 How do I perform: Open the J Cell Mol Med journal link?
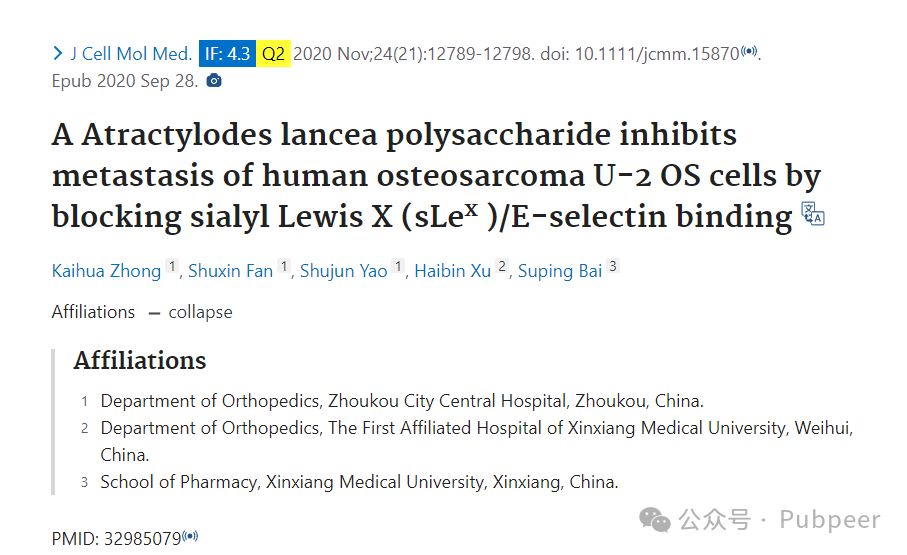pyautogui.click(x=131, y=54)
